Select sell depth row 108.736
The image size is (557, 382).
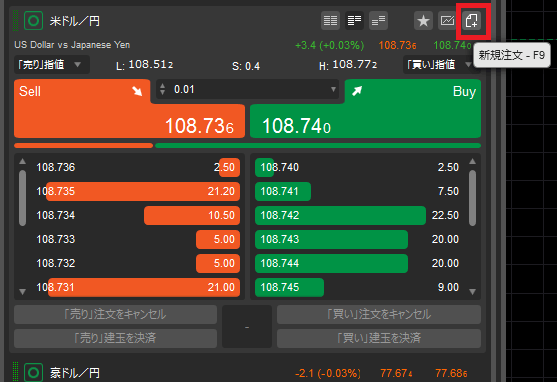pyautogui.click(x=138, y=167)
